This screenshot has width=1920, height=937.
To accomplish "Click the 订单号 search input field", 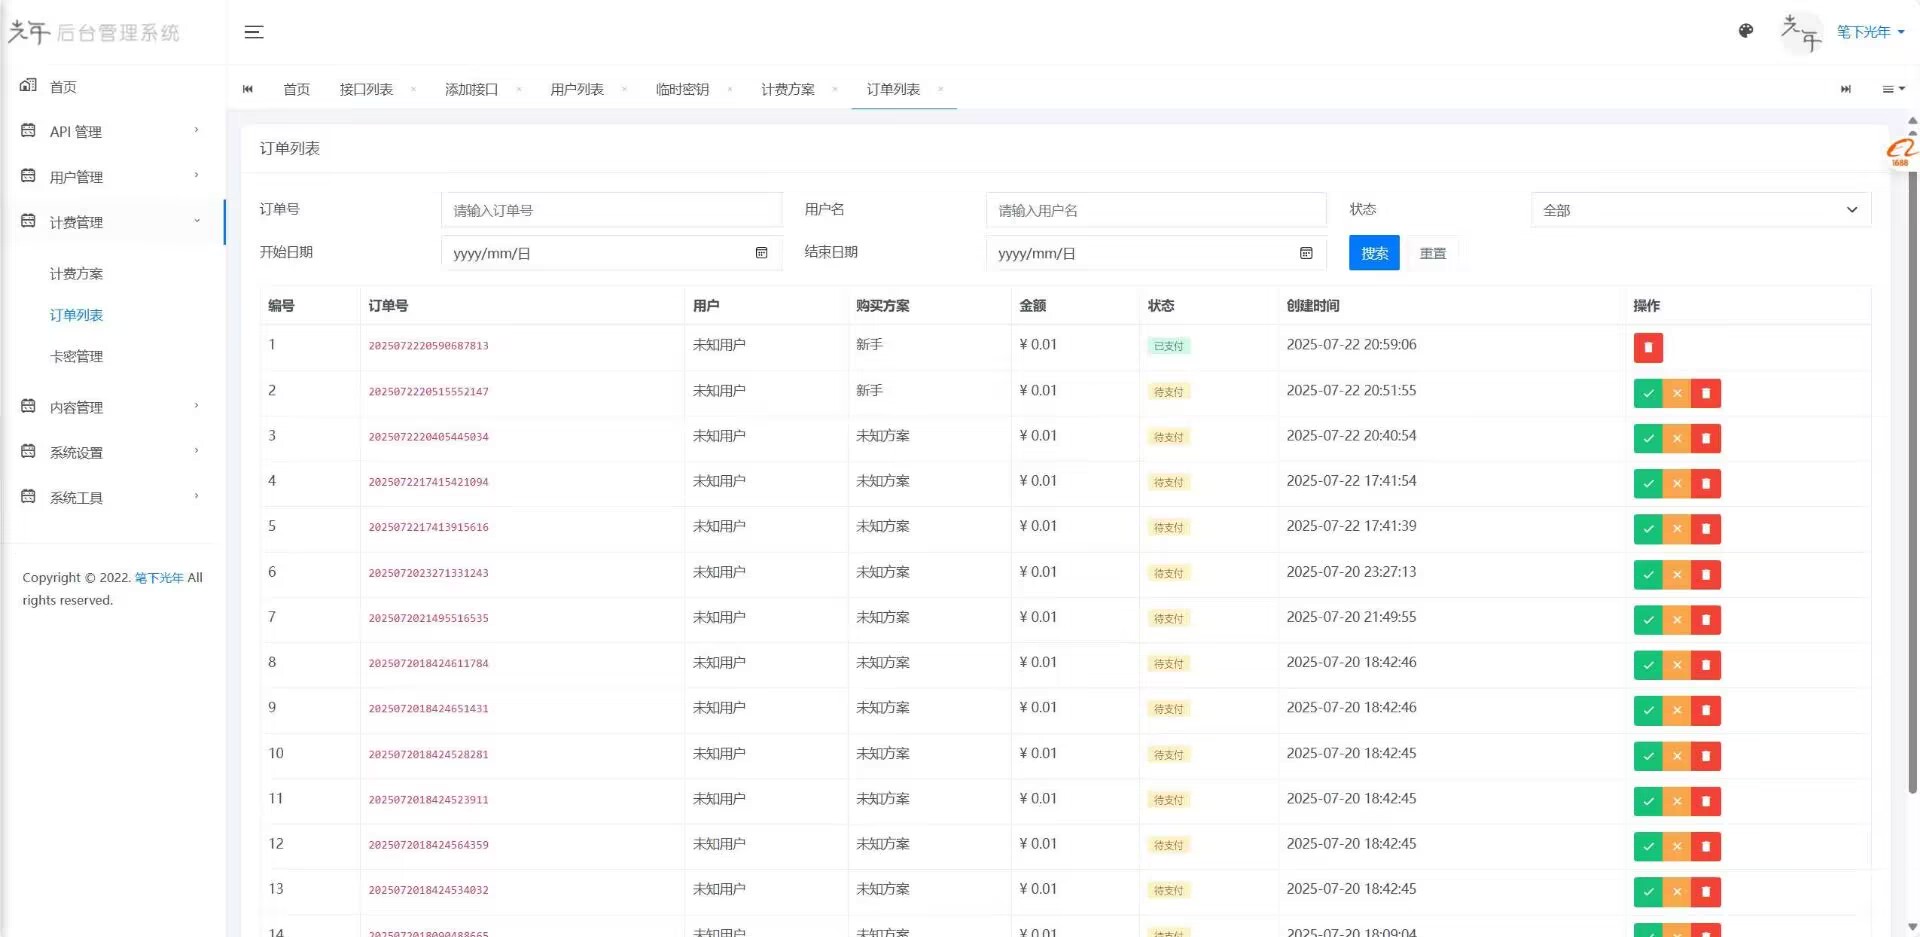I will coord(611,210).
